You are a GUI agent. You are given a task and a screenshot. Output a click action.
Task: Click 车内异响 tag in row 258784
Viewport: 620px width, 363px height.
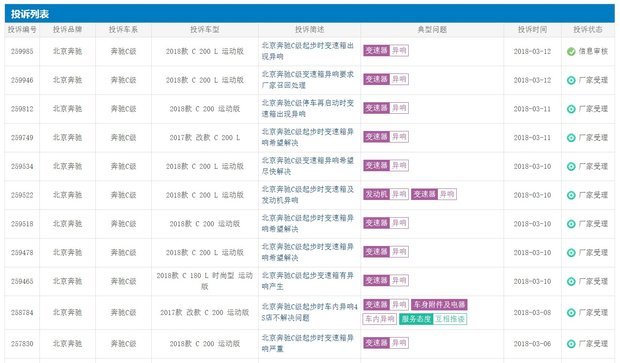click(380, 319)
